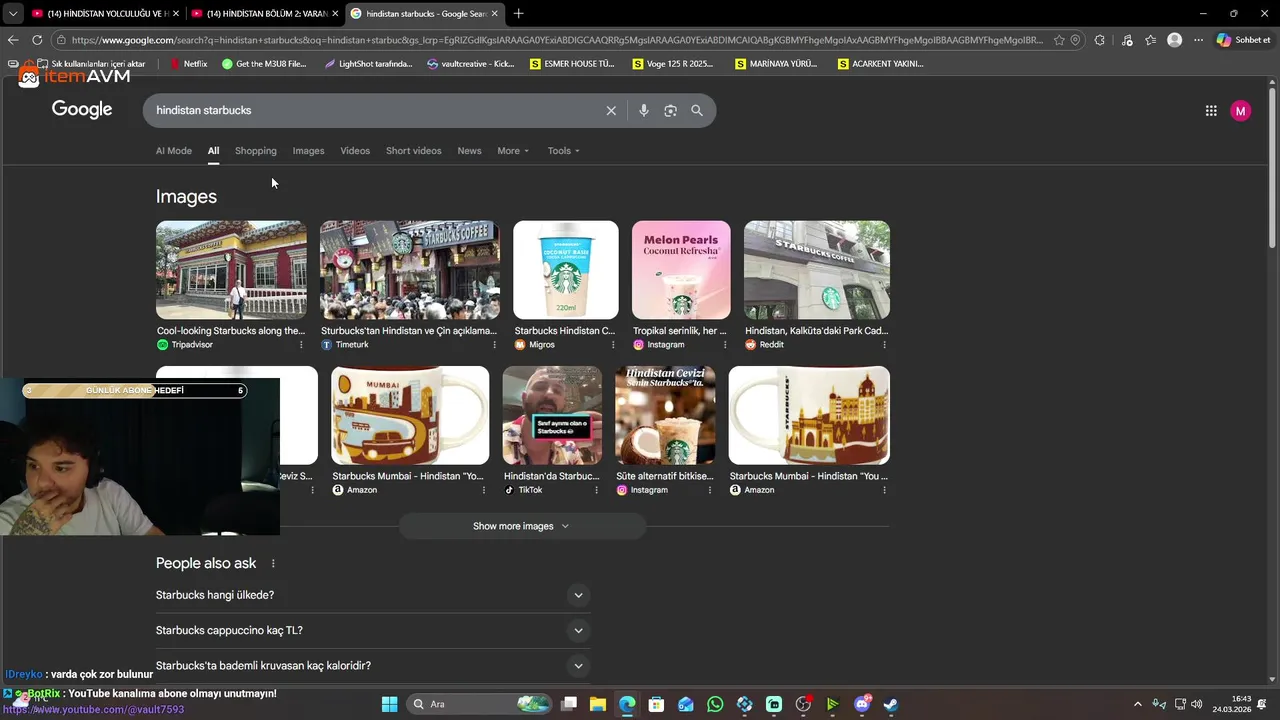Go back to the previous page
Screen dimensions: 1280x720
(x=12, y=40)
